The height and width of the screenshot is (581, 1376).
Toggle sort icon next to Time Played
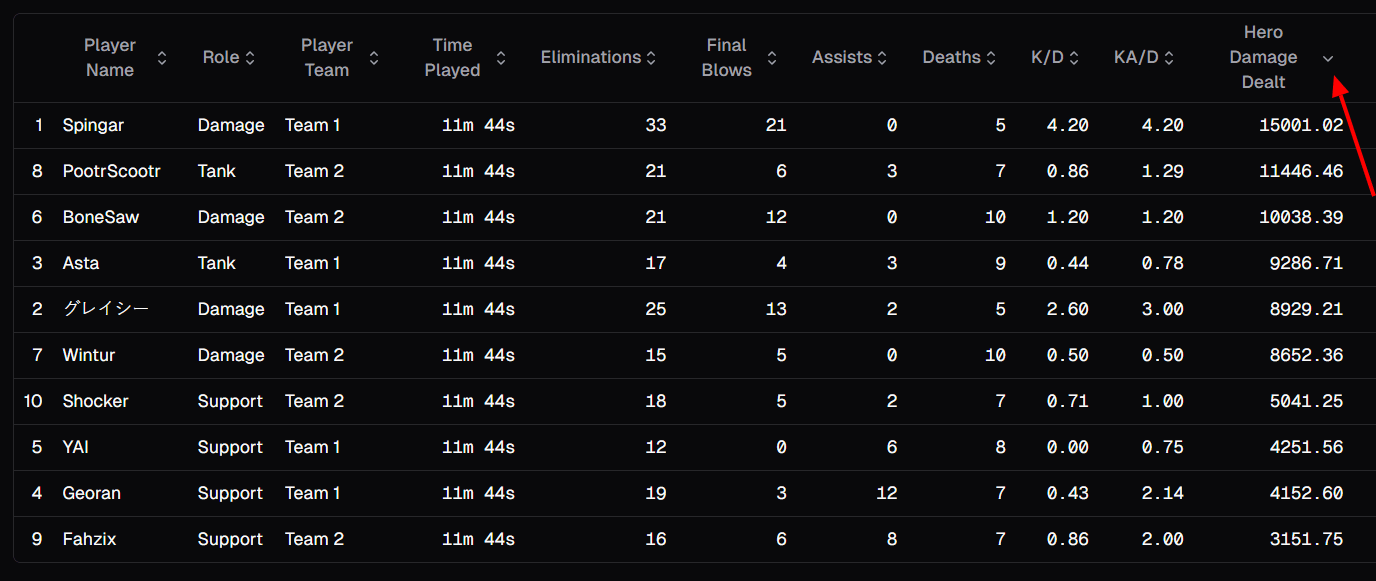click(x=501, y=58)
